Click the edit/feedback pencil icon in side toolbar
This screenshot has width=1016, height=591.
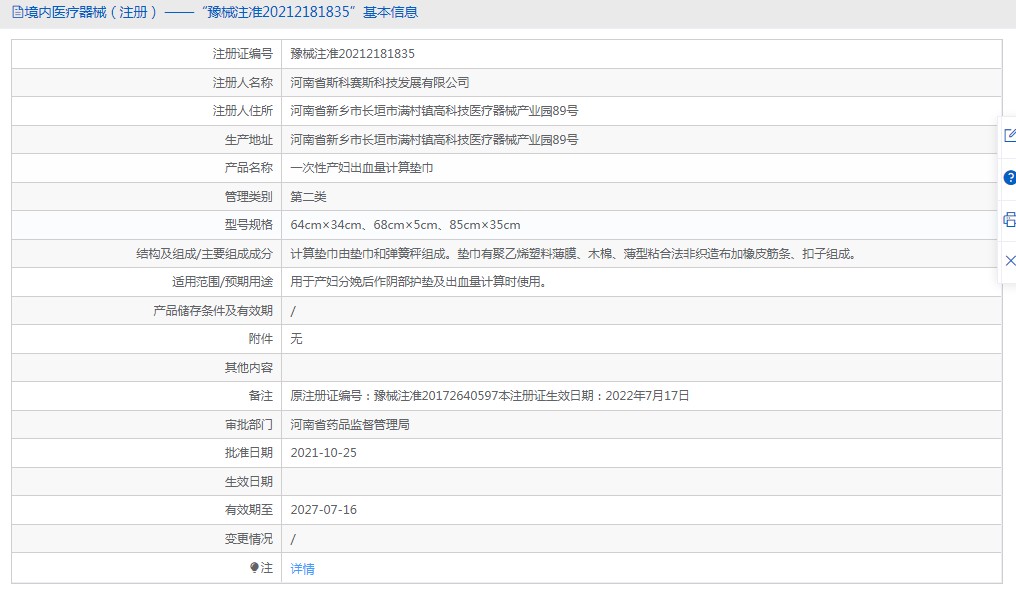click(1010, 135)
